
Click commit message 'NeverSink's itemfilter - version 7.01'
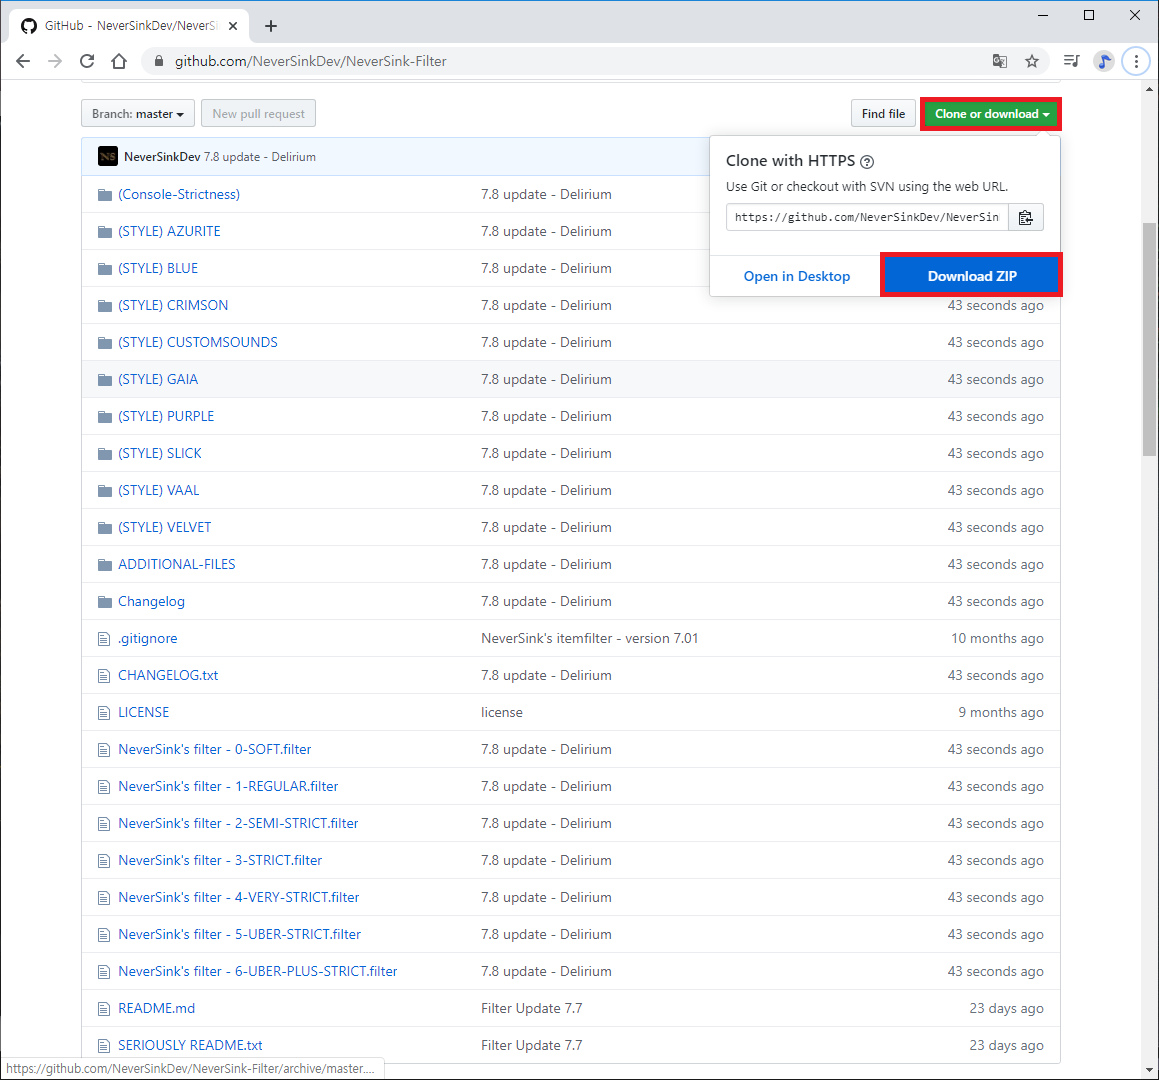click(x=590, y=638)
